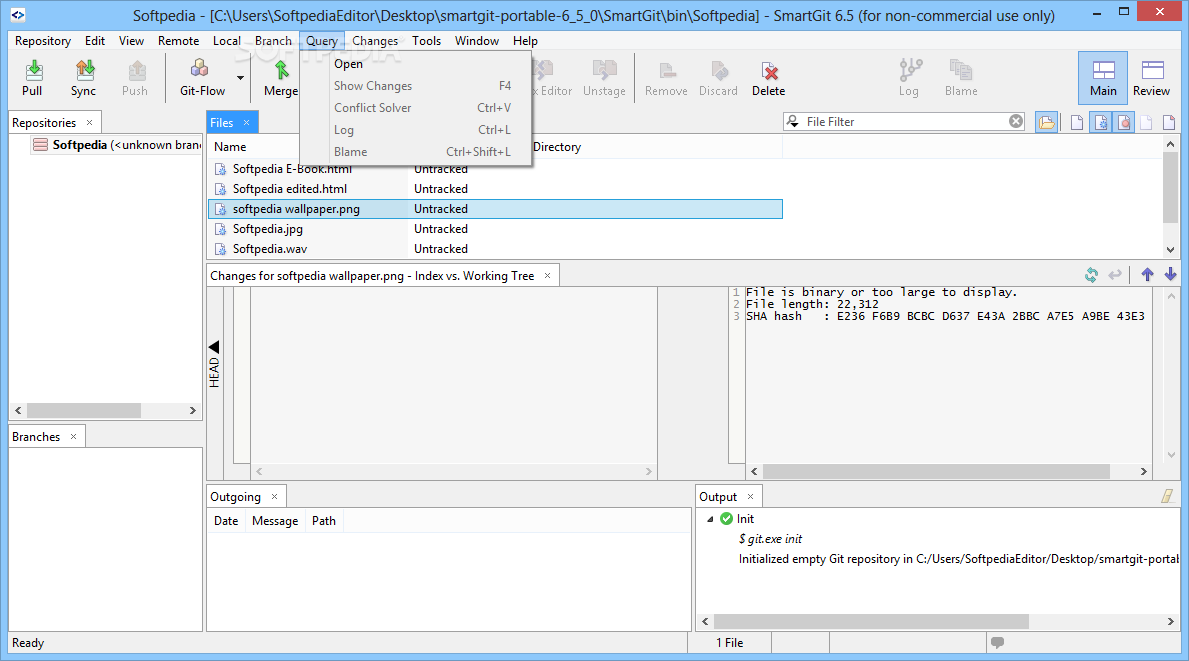Open the Repository menu
The image size is (1189, 661).
click(43, 41)
